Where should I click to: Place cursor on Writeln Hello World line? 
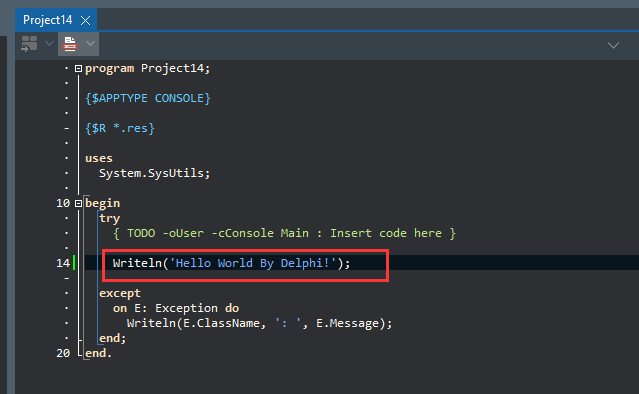(x=231, y=263)
